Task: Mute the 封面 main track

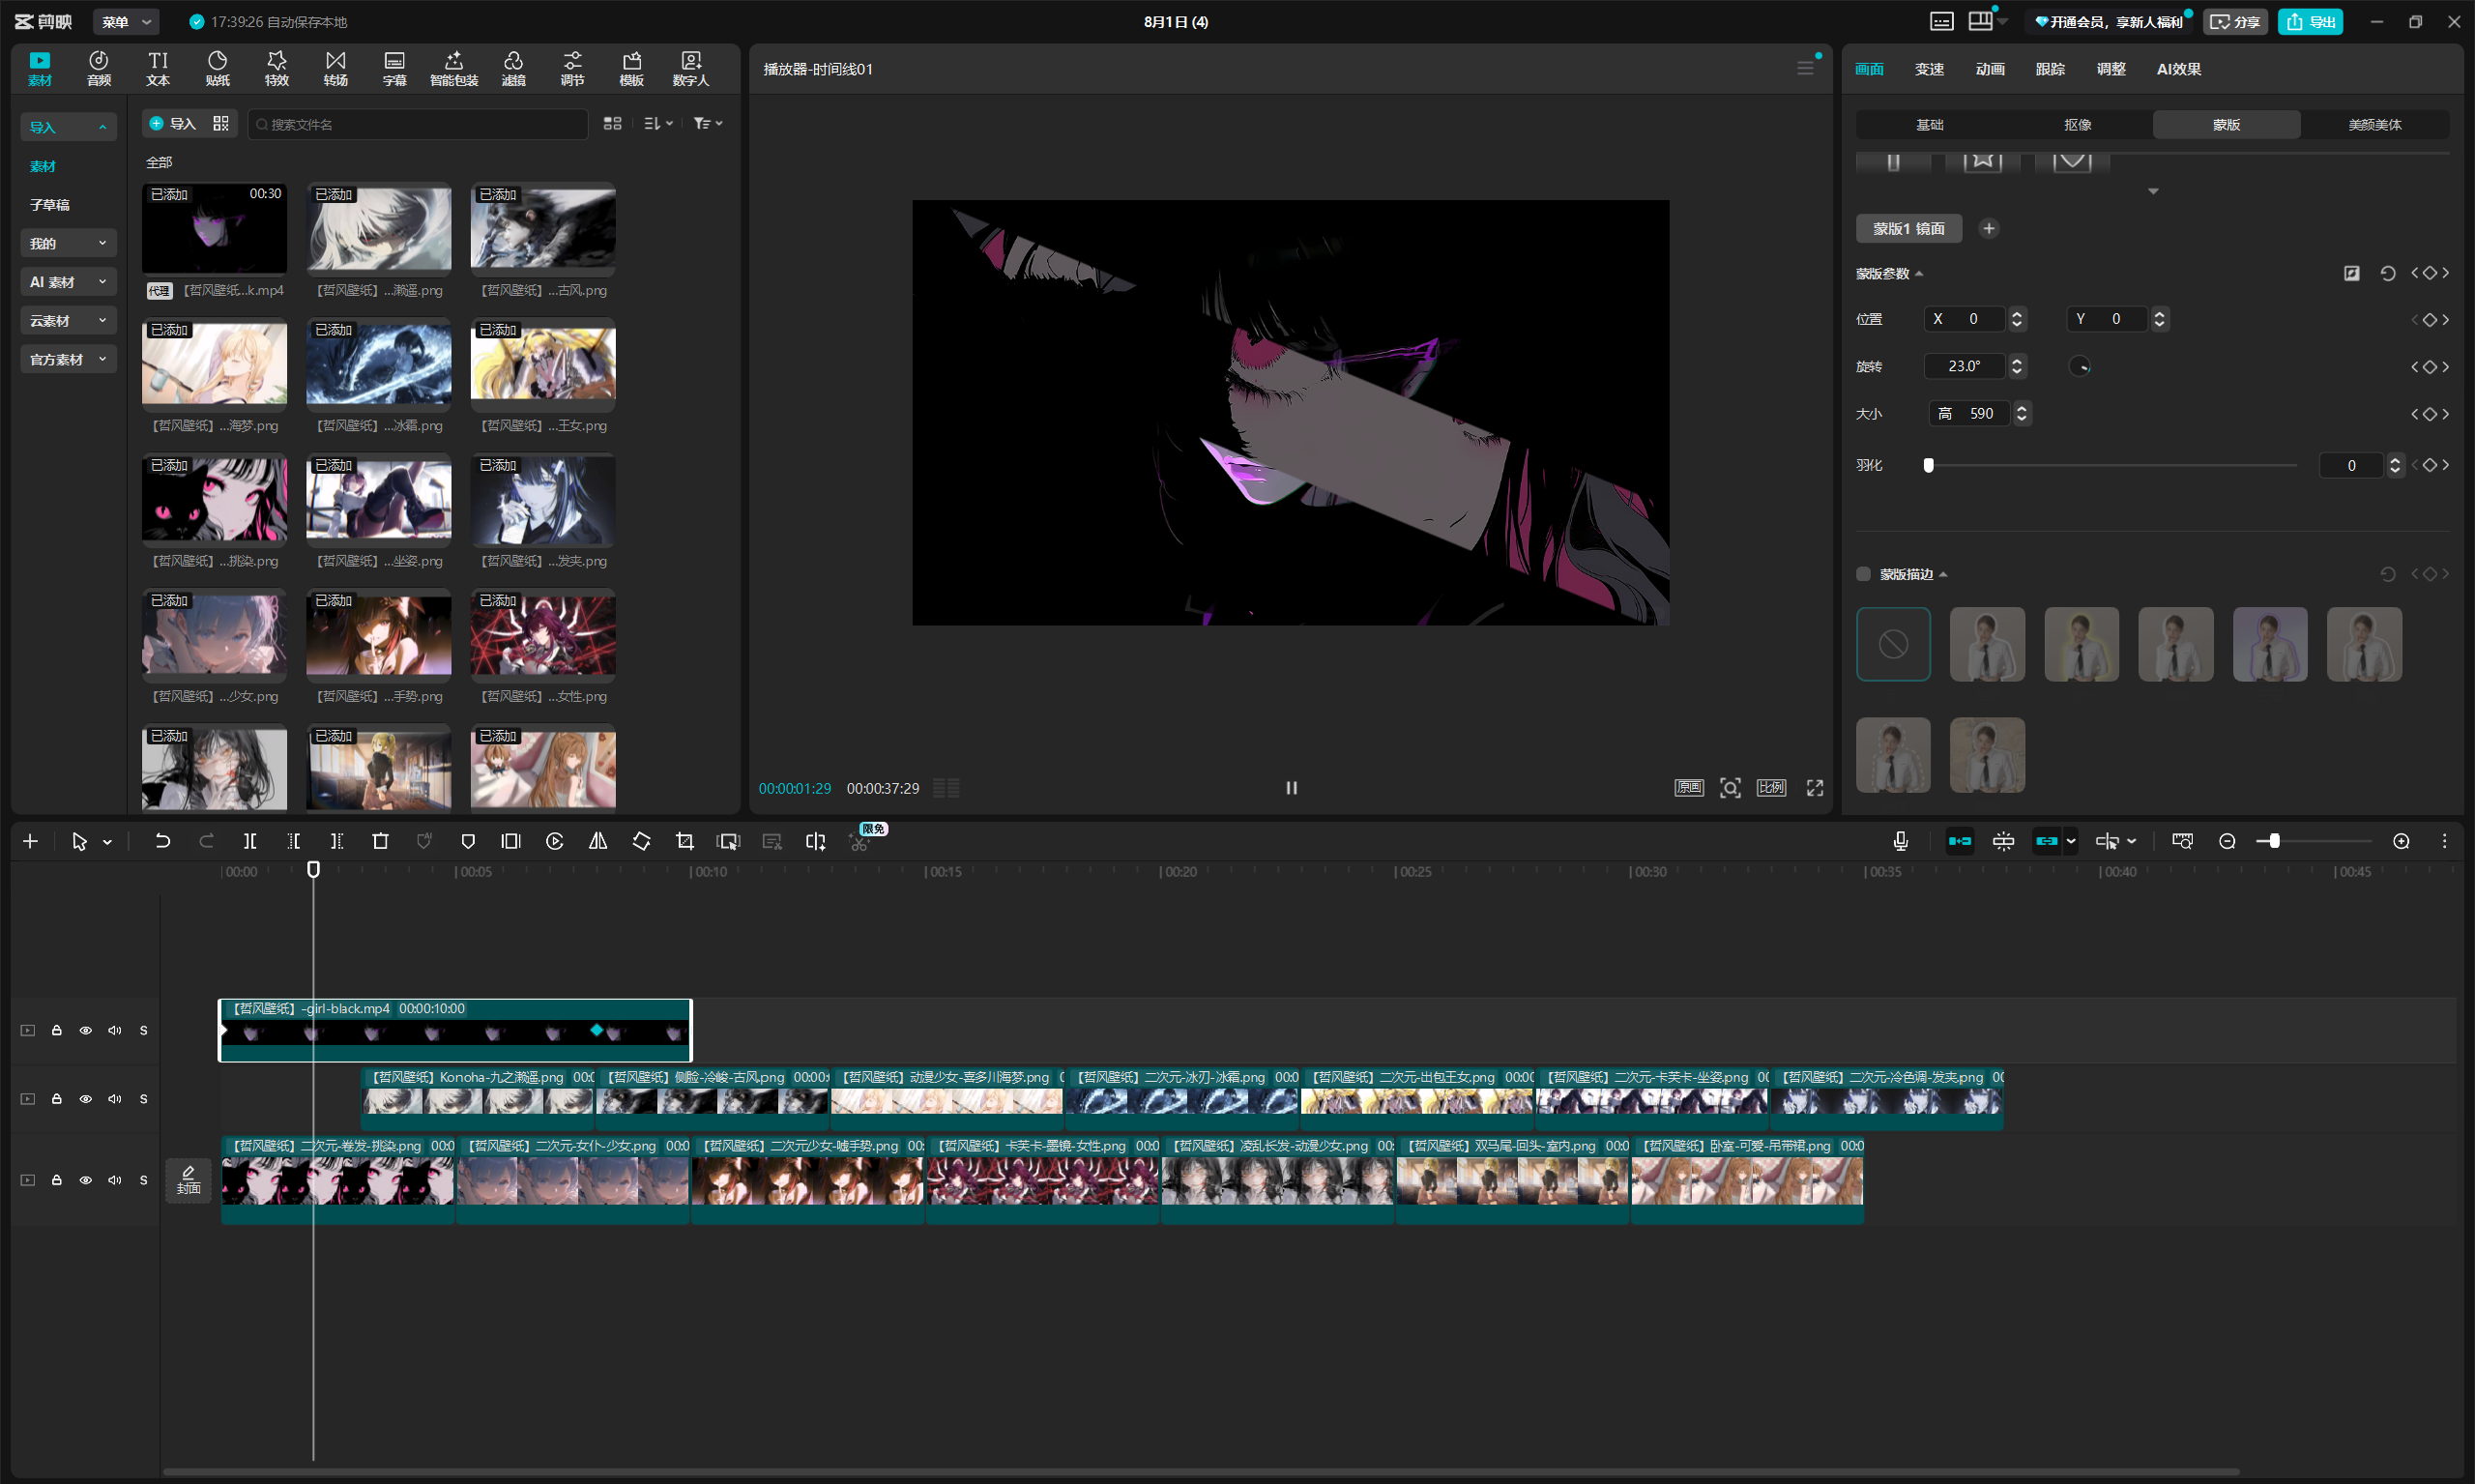Action: tap(115, 1180)
